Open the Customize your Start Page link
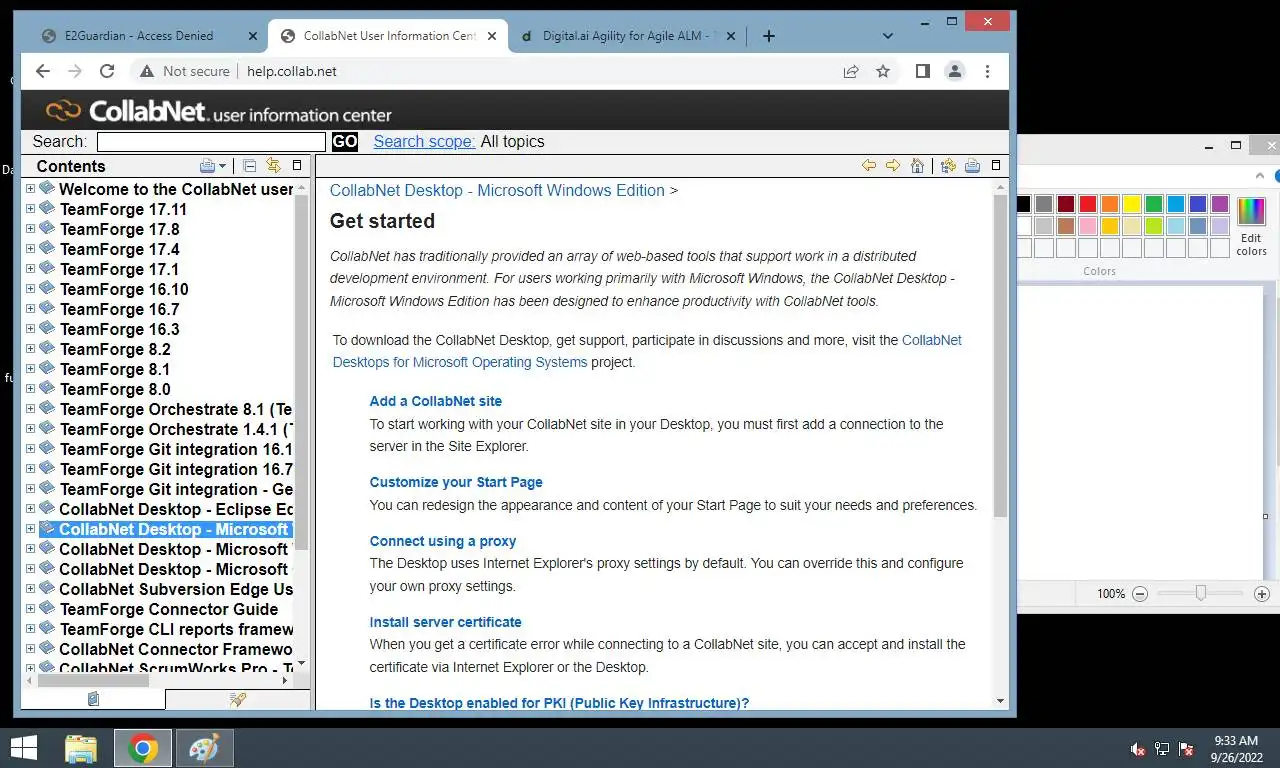This screenshot has width=1280, height=768. click(456, 482)
